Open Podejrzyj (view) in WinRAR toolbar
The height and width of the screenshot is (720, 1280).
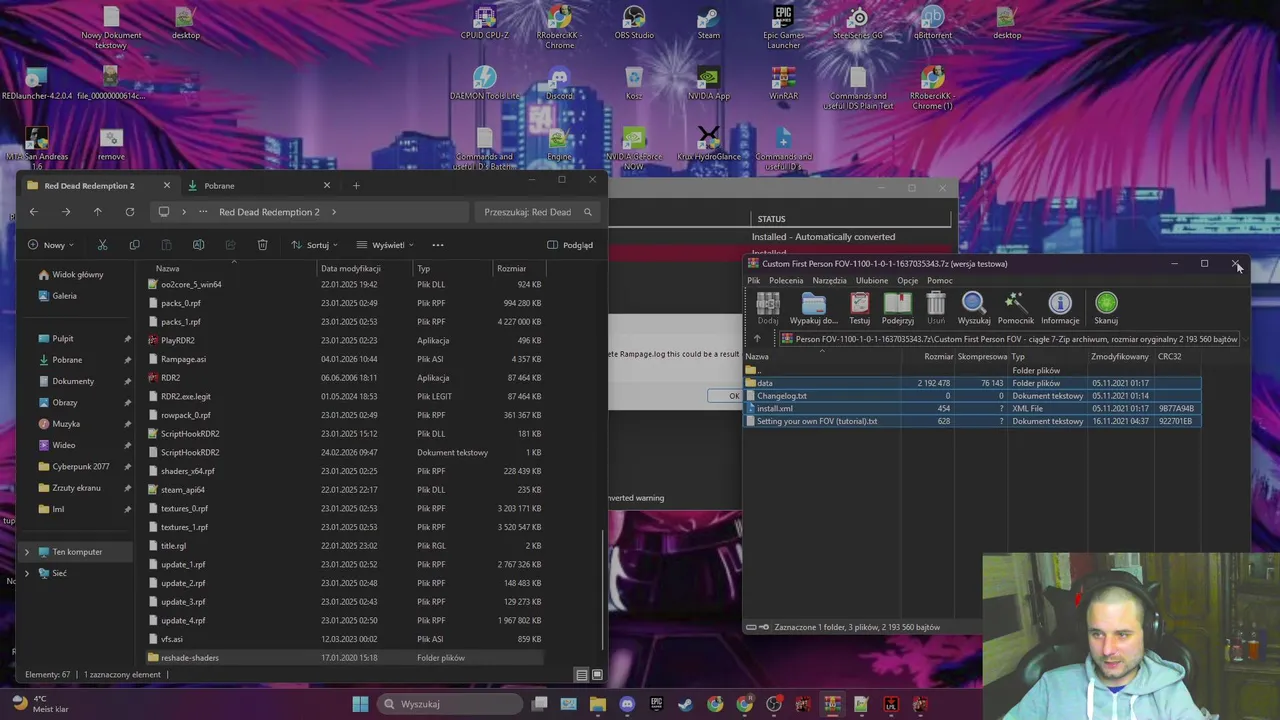pos(898,307)
